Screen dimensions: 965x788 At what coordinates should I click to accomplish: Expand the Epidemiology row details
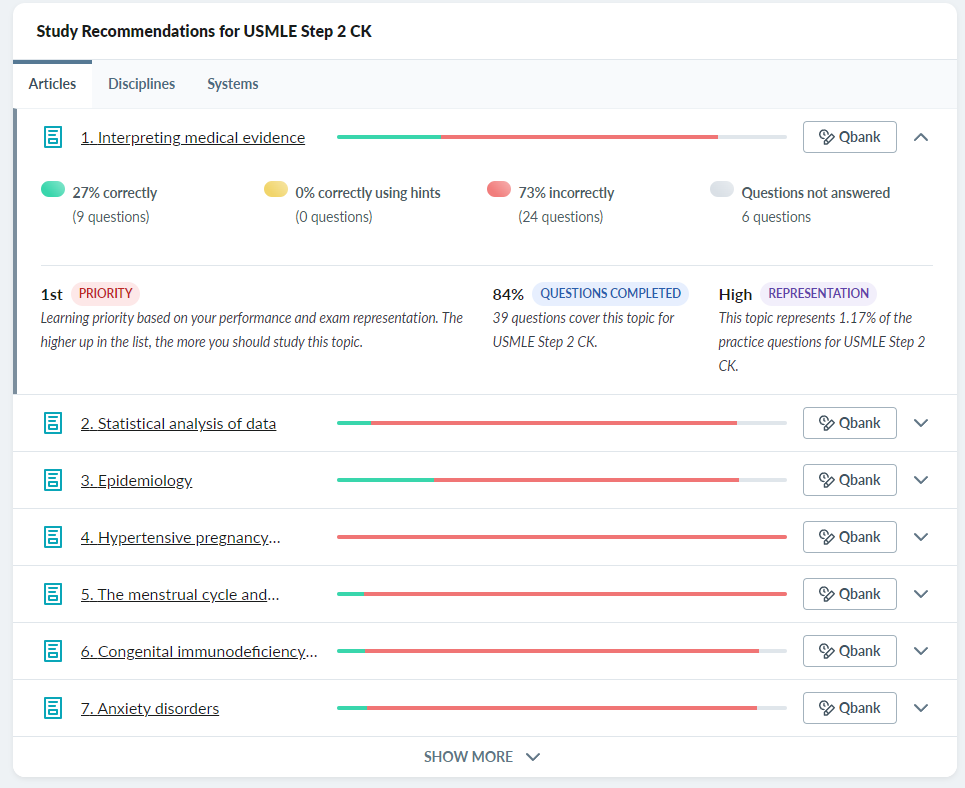click(921, 480)
